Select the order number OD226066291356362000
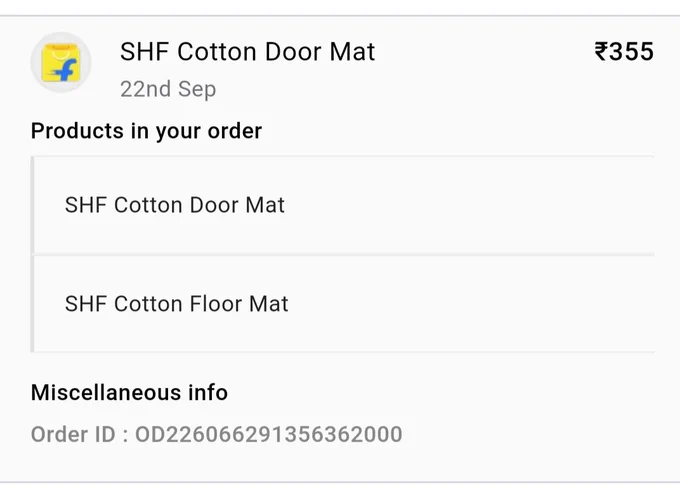Screen dimensions: 680x488 268,434
